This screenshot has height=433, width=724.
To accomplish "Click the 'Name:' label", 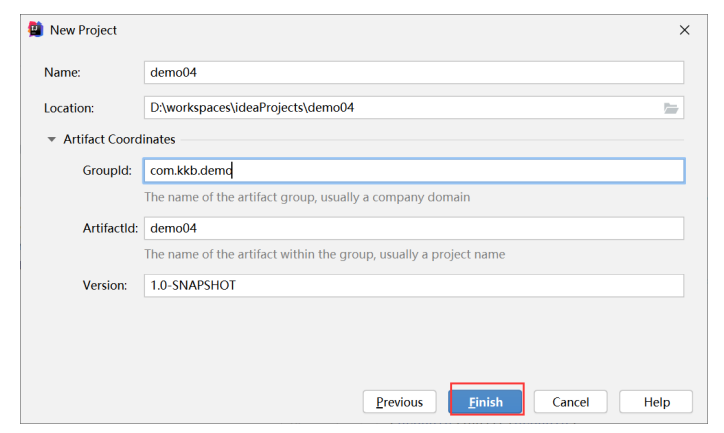I will point(62,72).
